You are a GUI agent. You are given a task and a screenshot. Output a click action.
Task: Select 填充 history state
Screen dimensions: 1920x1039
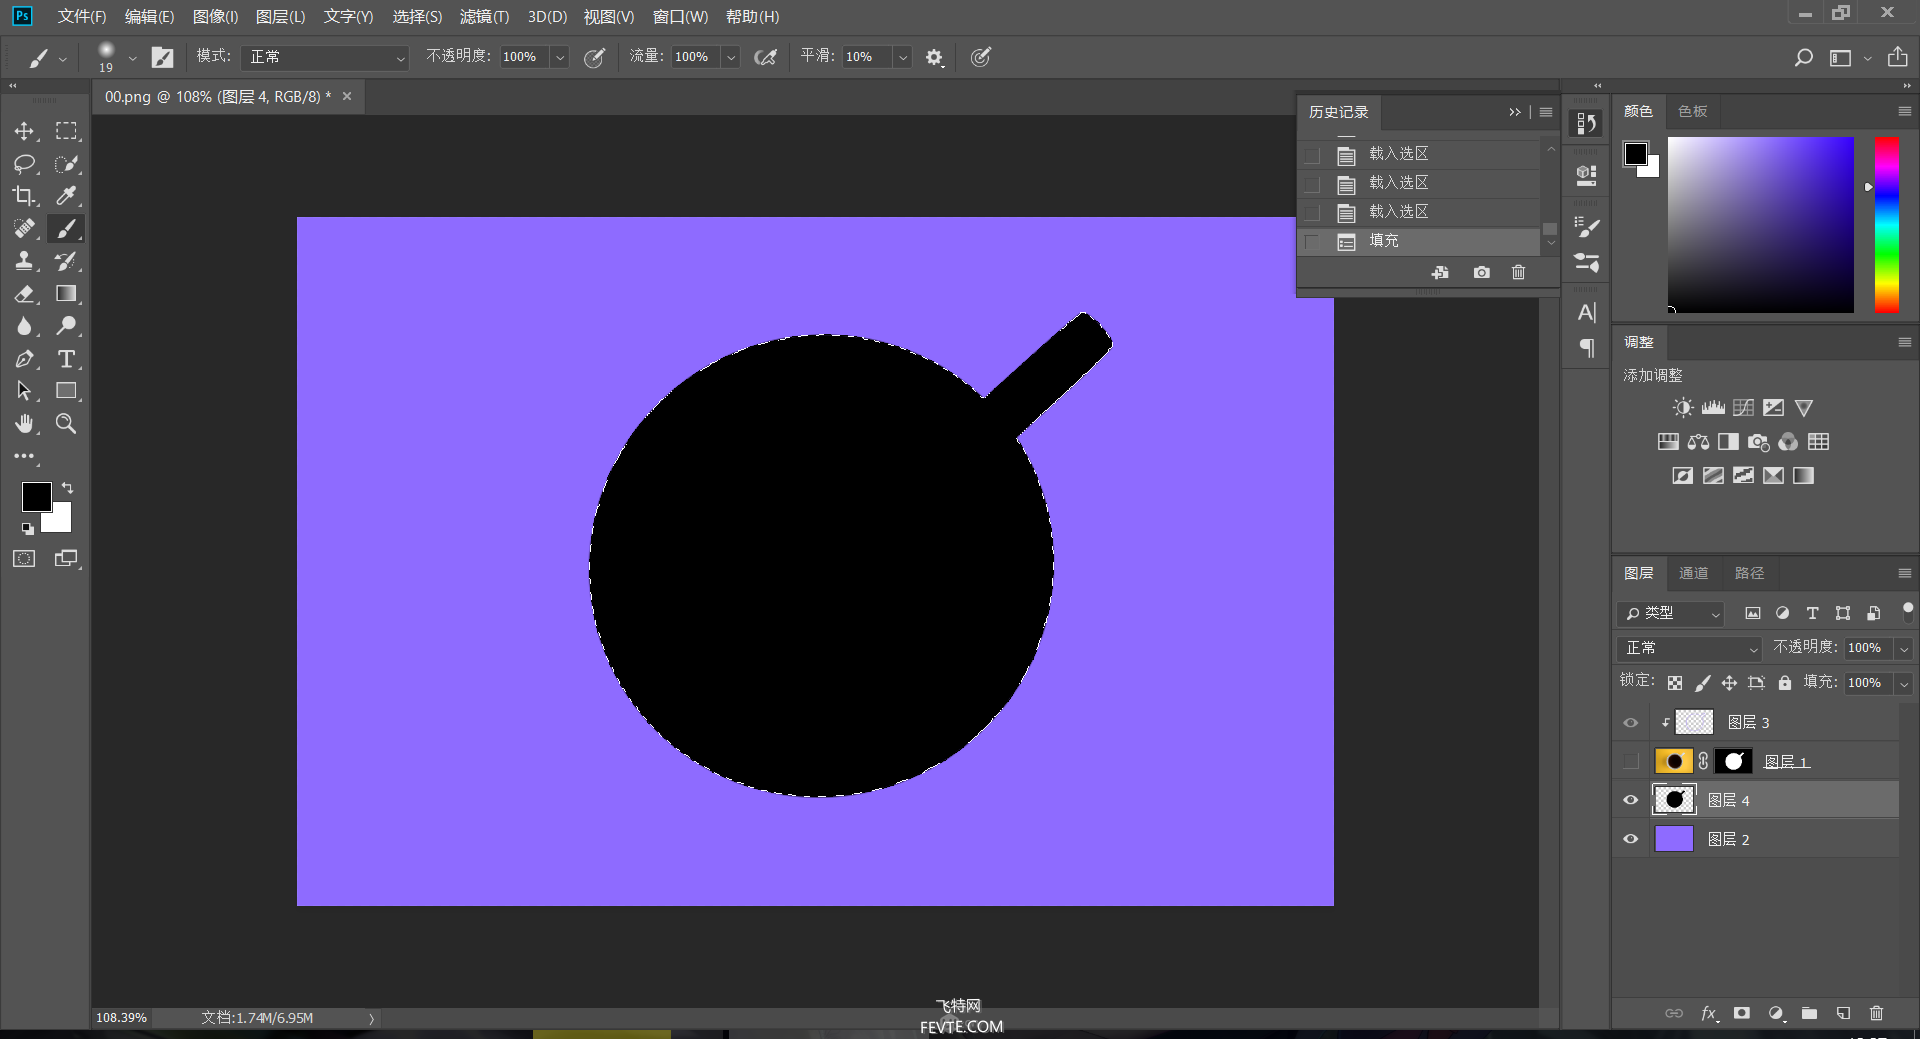[x=1420, y=241]
